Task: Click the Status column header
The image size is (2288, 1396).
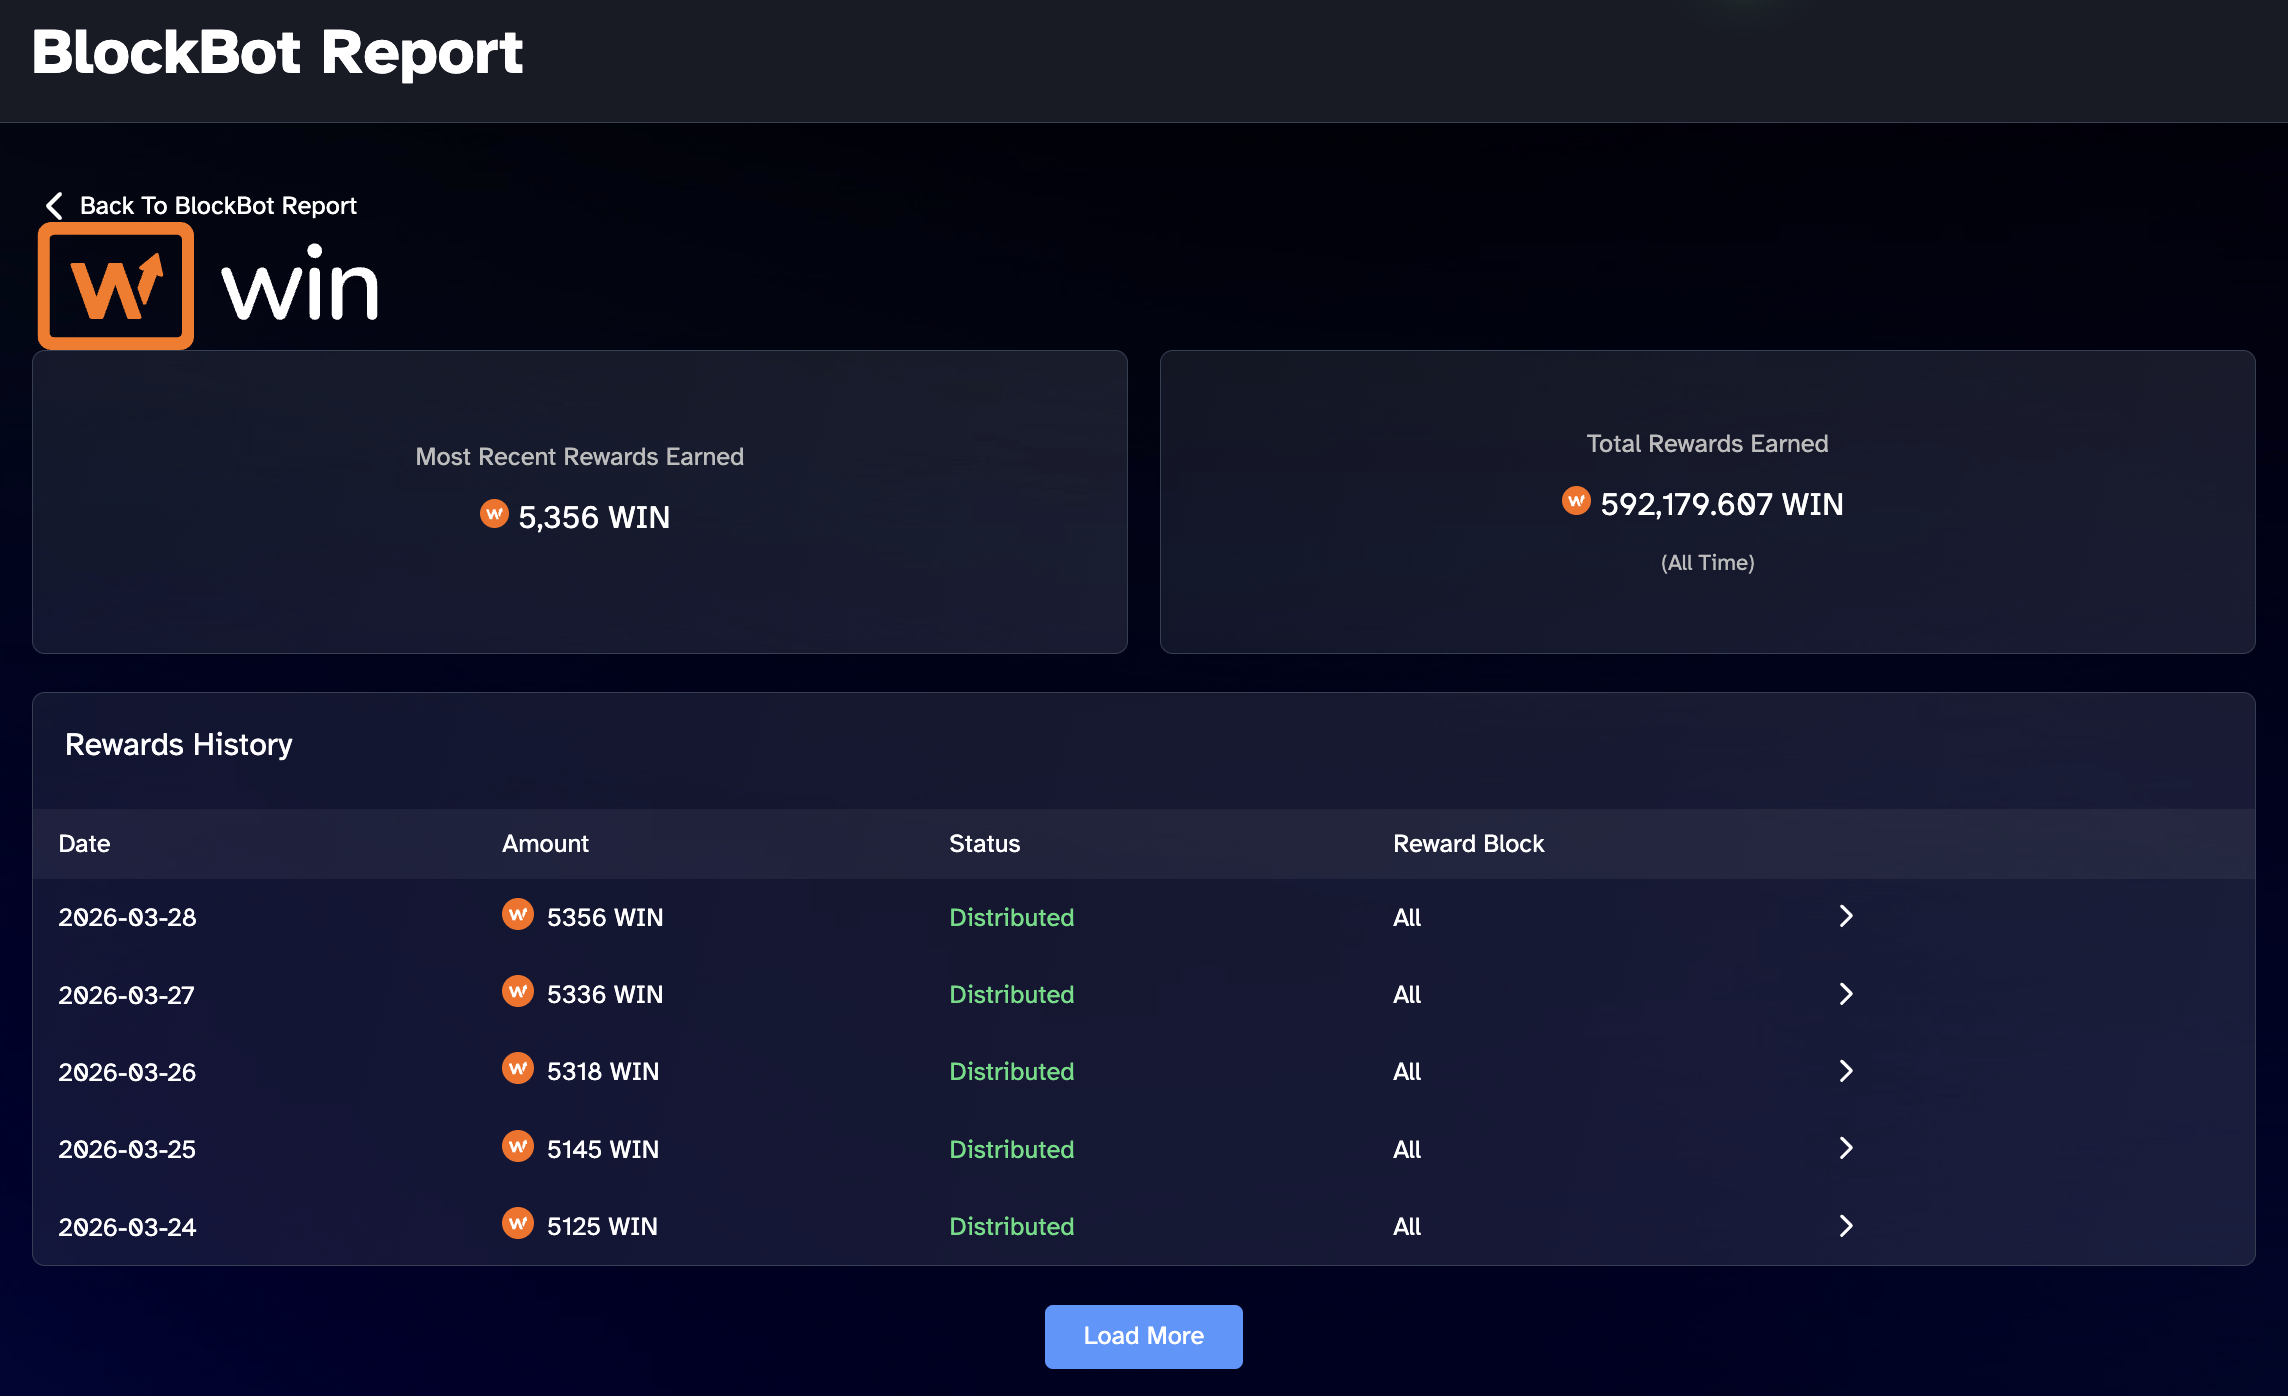Action: [x=985, y=844]
